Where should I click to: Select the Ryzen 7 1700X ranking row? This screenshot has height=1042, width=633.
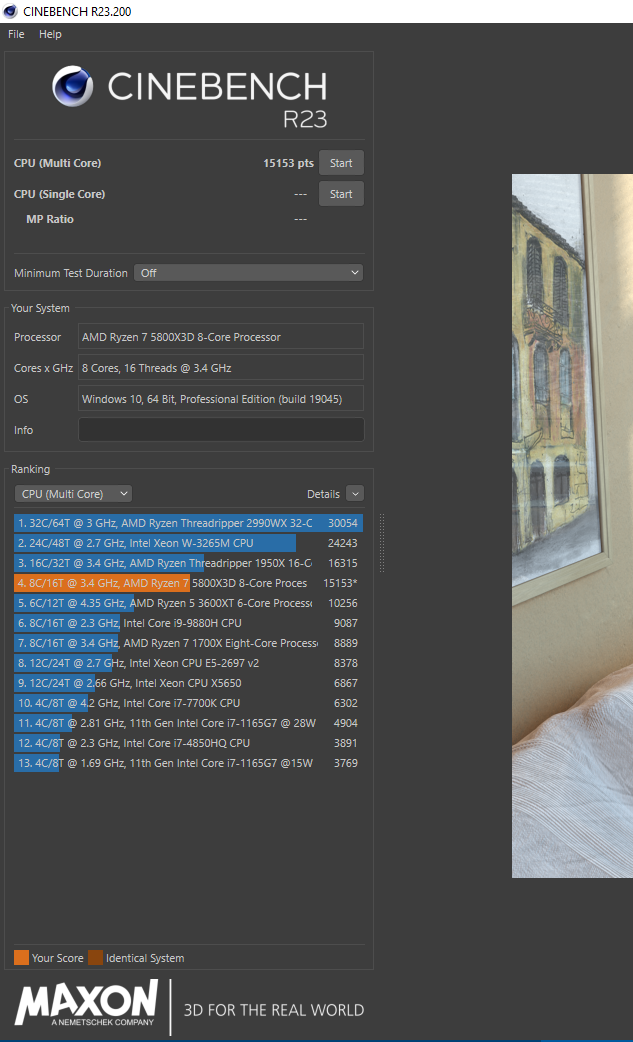(189, 643)
